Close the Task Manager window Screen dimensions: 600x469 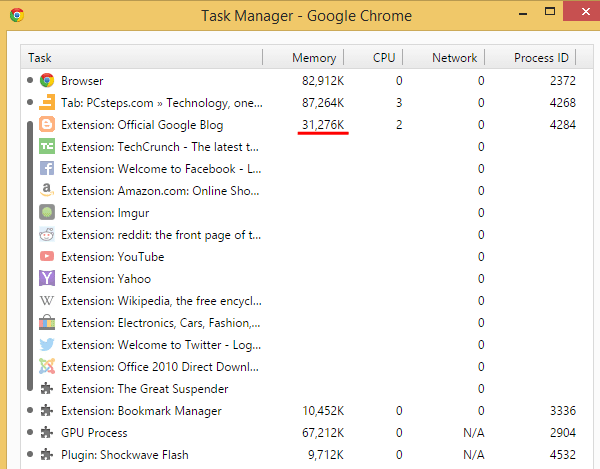click(583, 11)
